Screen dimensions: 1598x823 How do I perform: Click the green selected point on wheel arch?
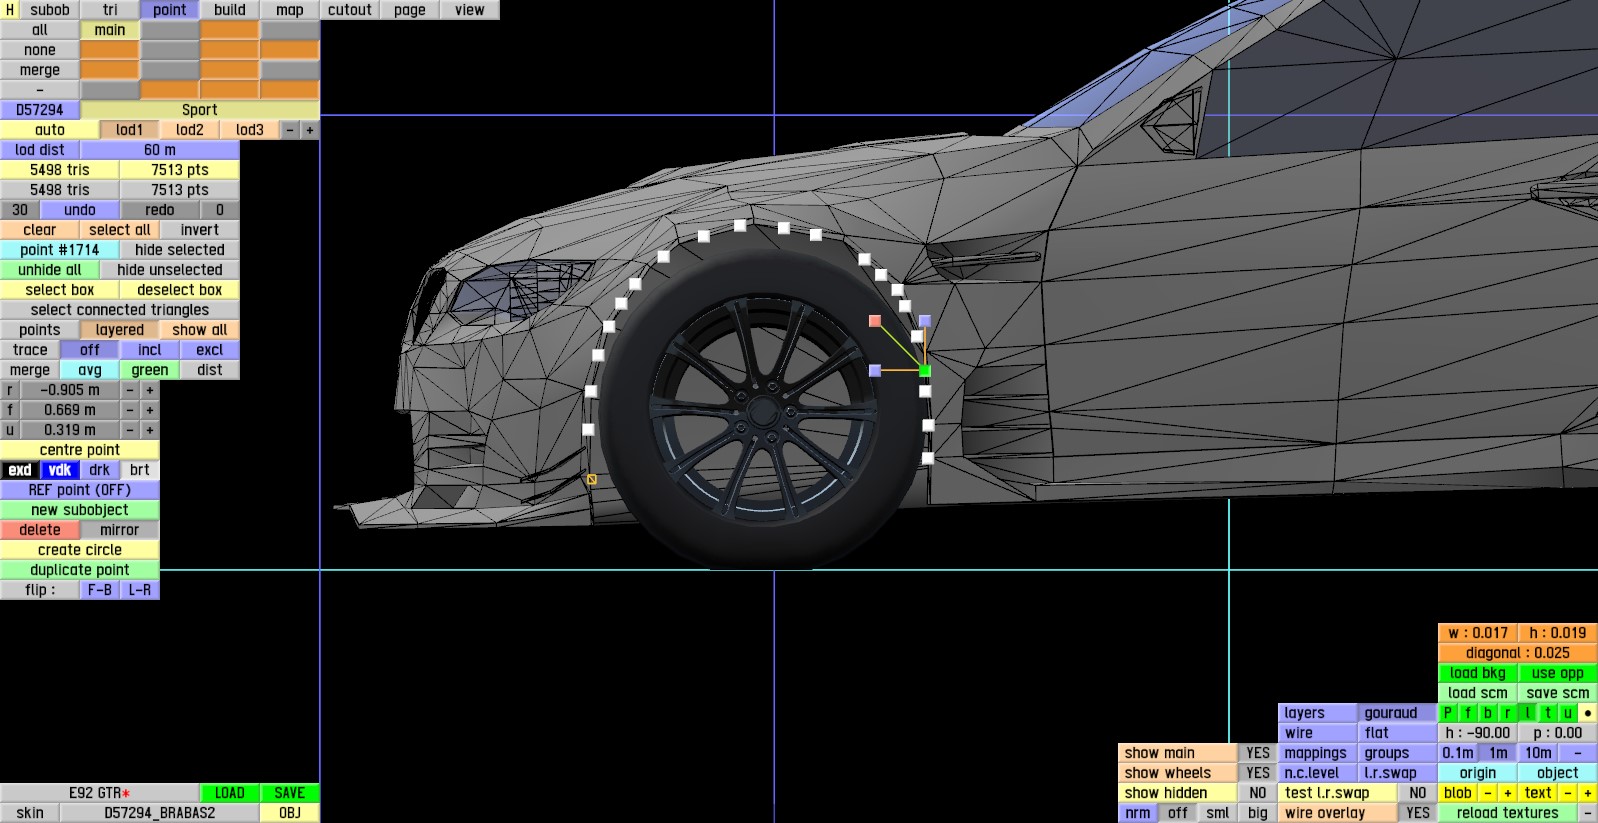925,371
